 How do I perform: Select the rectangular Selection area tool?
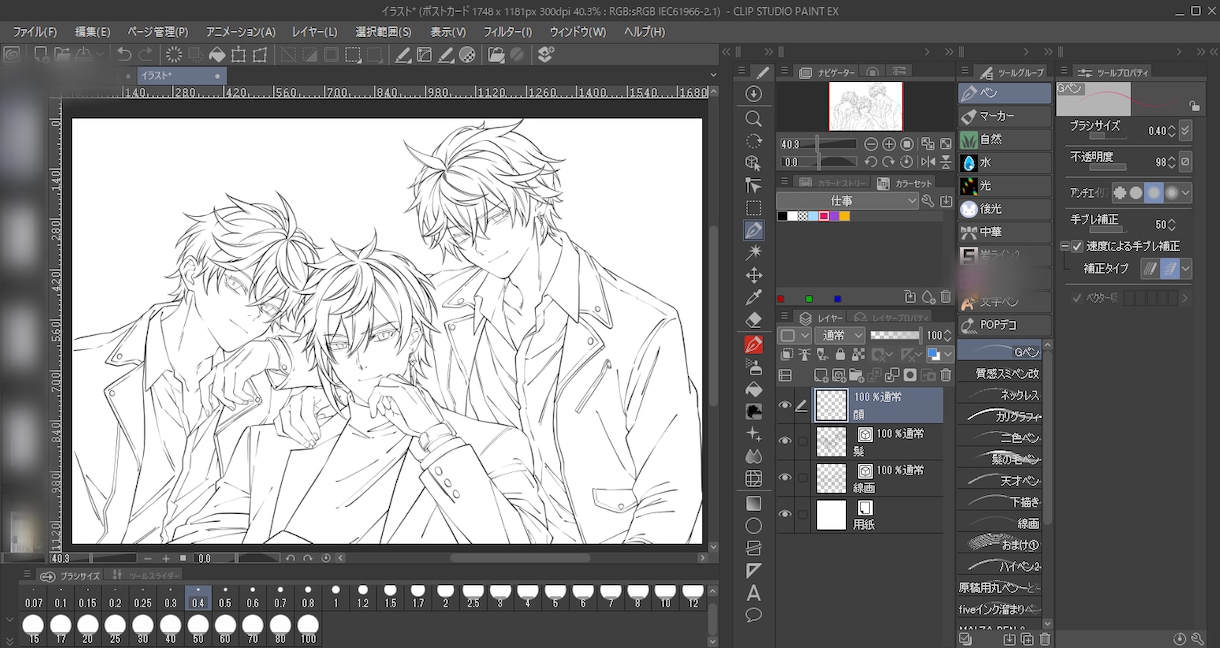click(754, 208)
